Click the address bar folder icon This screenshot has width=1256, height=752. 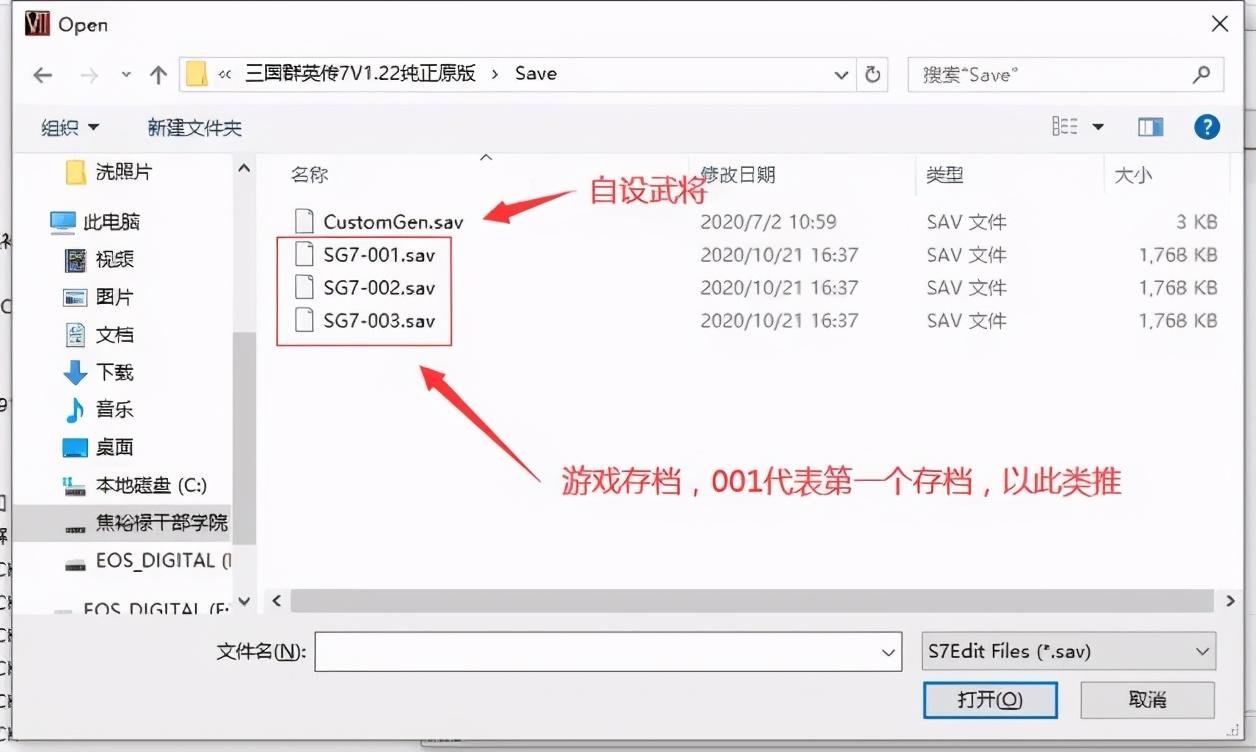(x=197, y=74)
